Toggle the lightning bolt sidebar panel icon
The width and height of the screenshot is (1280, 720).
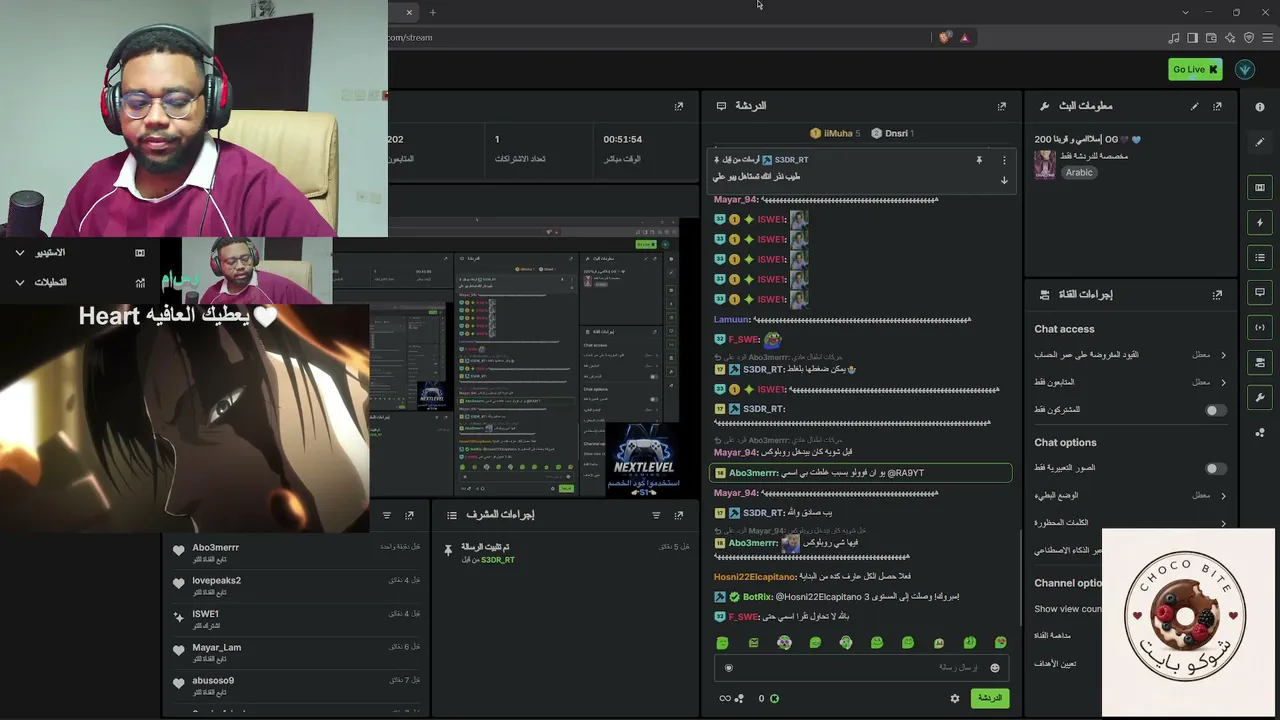[1260, 223]
